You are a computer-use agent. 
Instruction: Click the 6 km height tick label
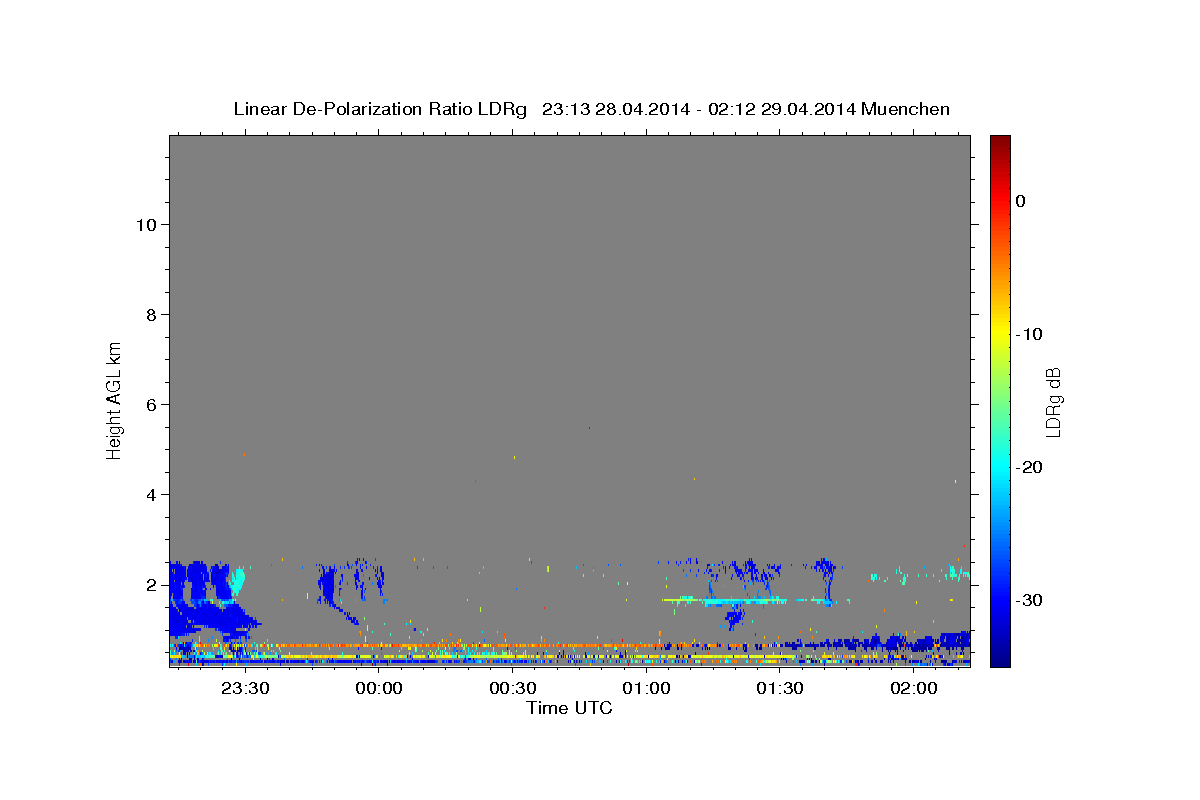tap(151, 404)
